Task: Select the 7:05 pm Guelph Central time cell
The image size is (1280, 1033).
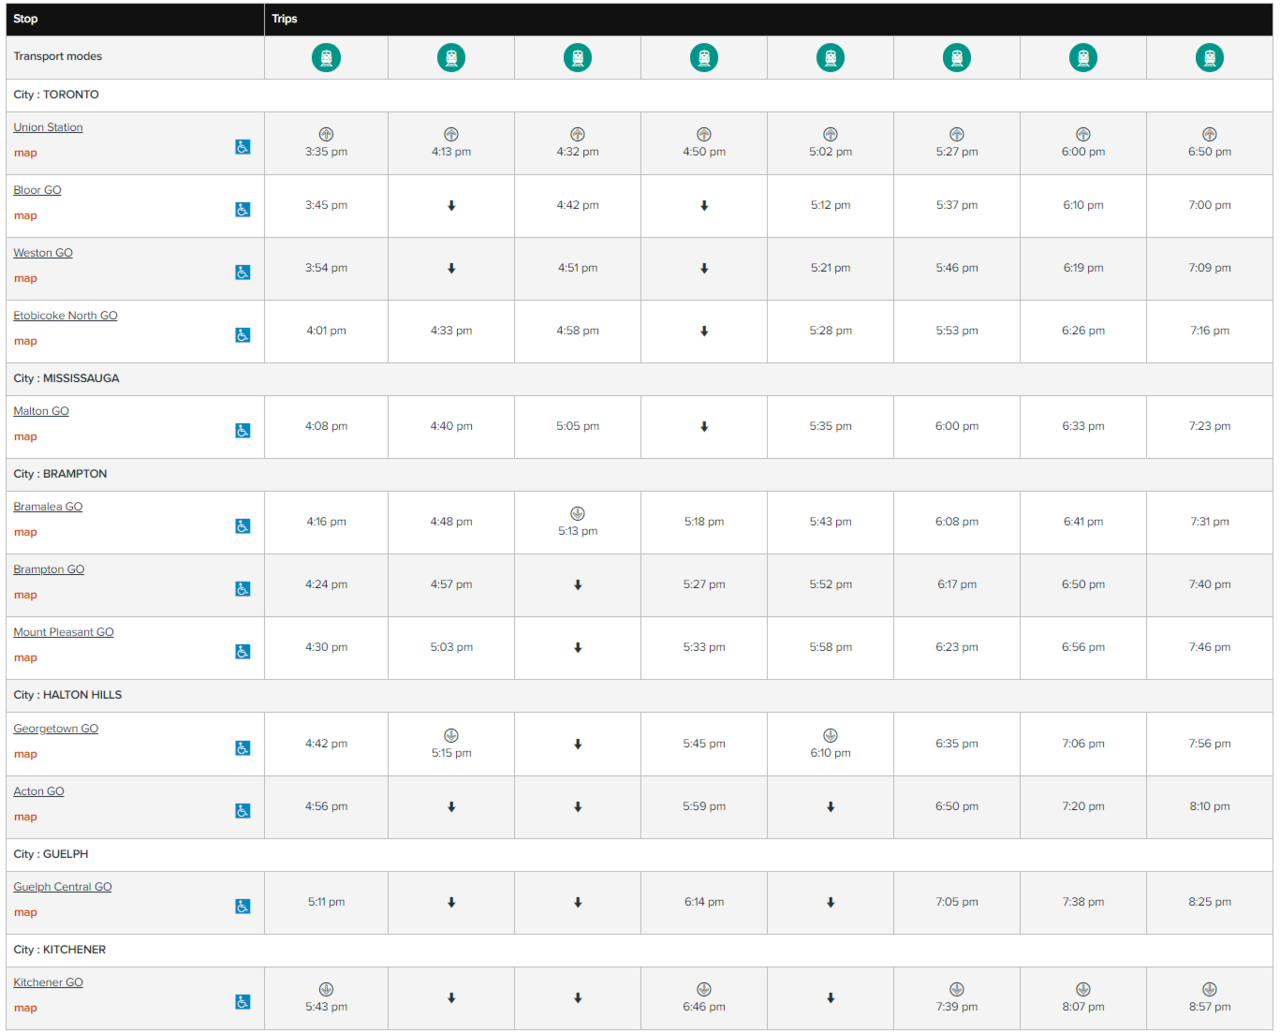Action: tap(956, 902)
